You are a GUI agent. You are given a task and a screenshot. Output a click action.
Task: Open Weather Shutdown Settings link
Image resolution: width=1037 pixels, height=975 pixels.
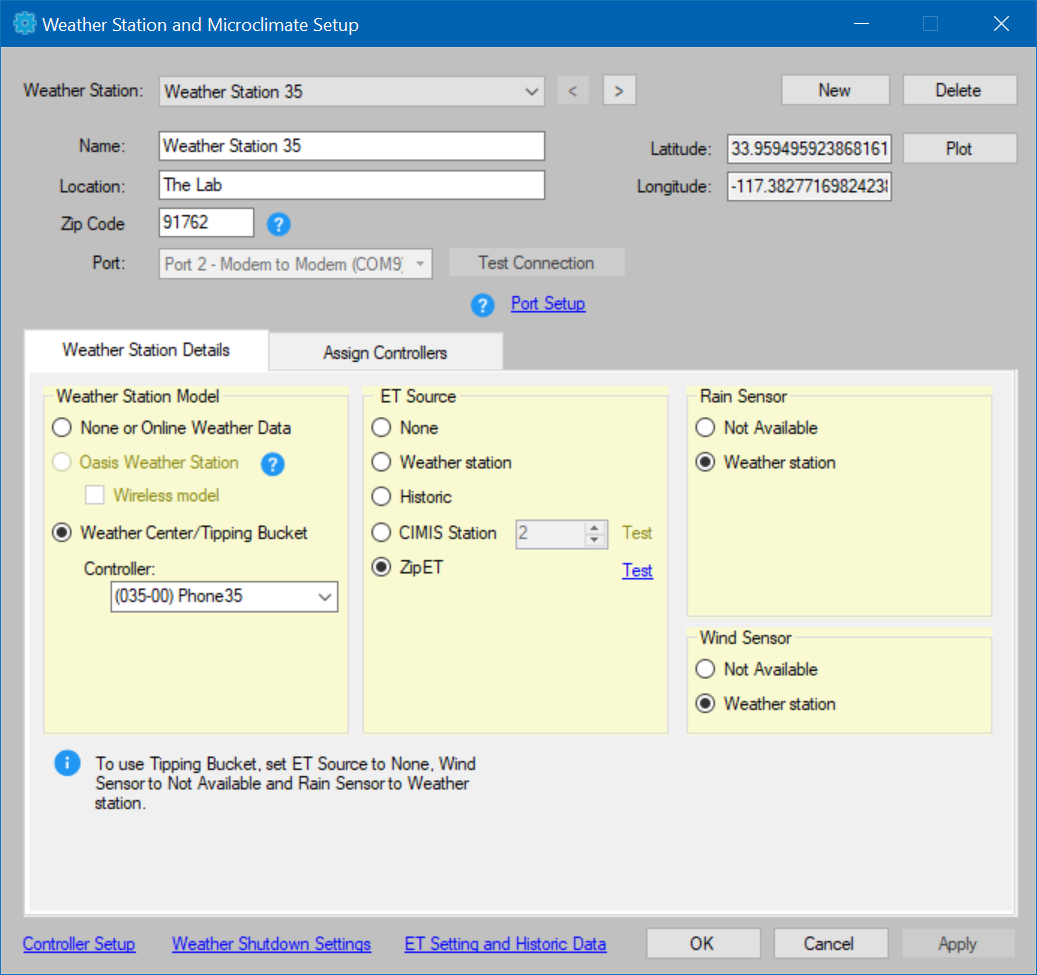coord(271,944)
